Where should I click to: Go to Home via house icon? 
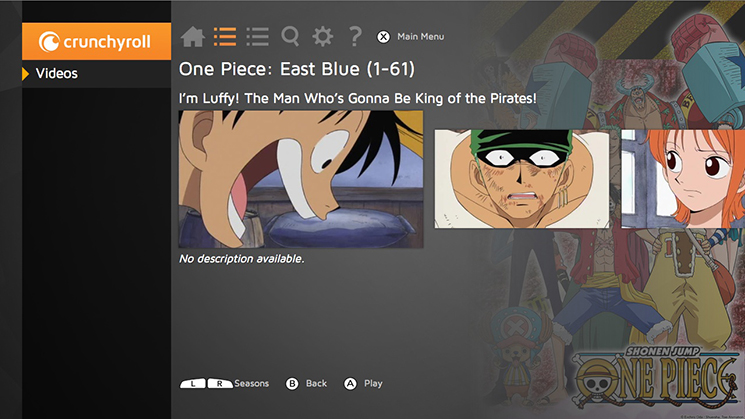click(x=193, y=37)
